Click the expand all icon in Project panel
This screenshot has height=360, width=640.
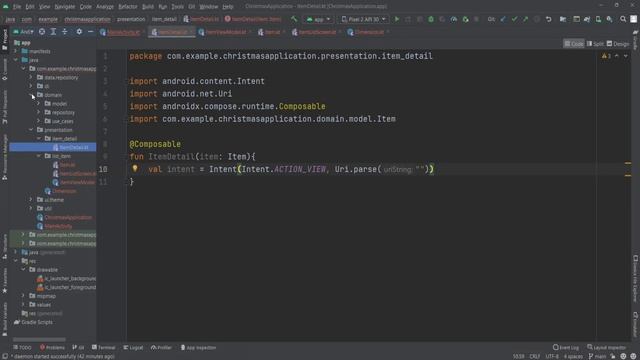(x=53, y=32)
